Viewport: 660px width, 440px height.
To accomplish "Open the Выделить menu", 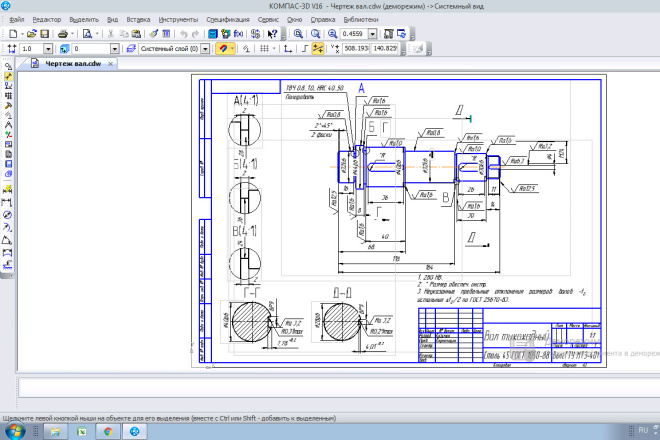I will point(84,19).
